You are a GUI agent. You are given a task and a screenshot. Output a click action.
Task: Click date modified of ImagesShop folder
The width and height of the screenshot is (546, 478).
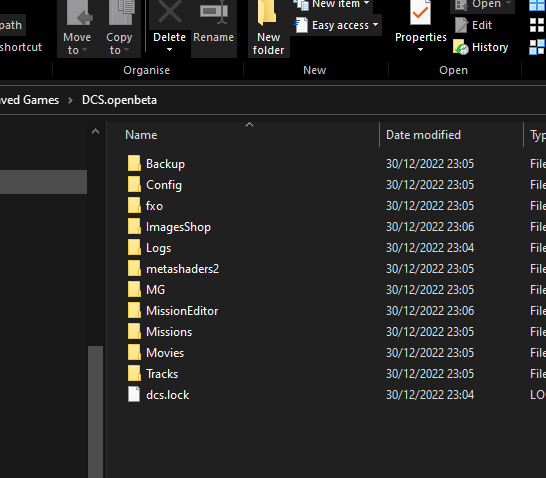click(x=430, y=227)
